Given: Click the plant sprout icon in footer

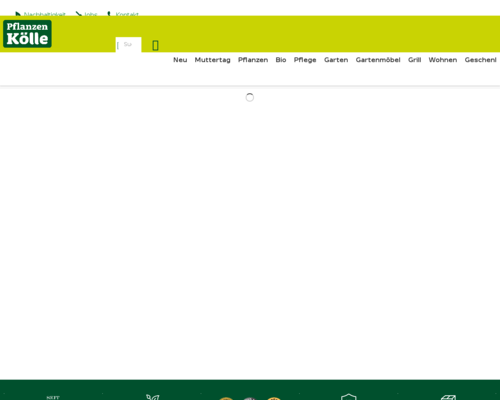Looking at the screenshot, I should pos(153,397).
